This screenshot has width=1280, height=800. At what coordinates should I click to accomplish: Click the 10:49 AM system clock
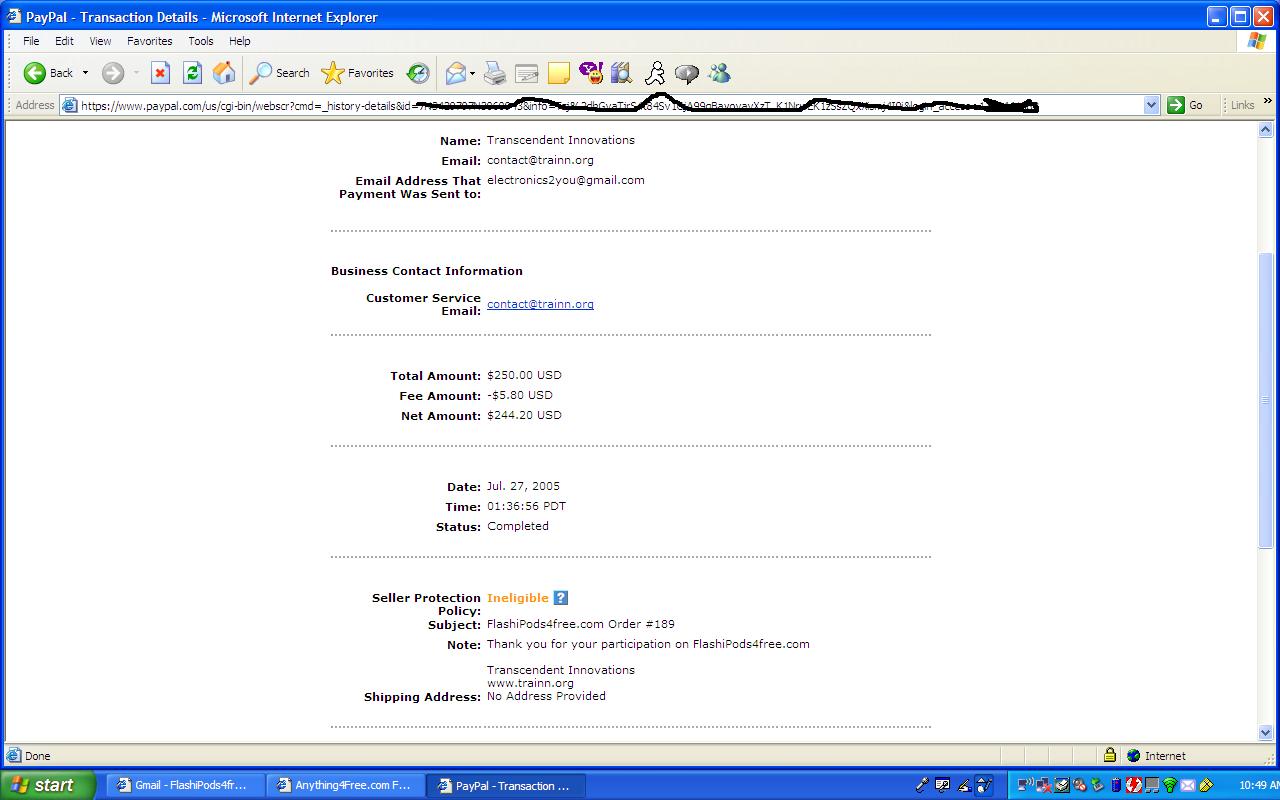1259,785
